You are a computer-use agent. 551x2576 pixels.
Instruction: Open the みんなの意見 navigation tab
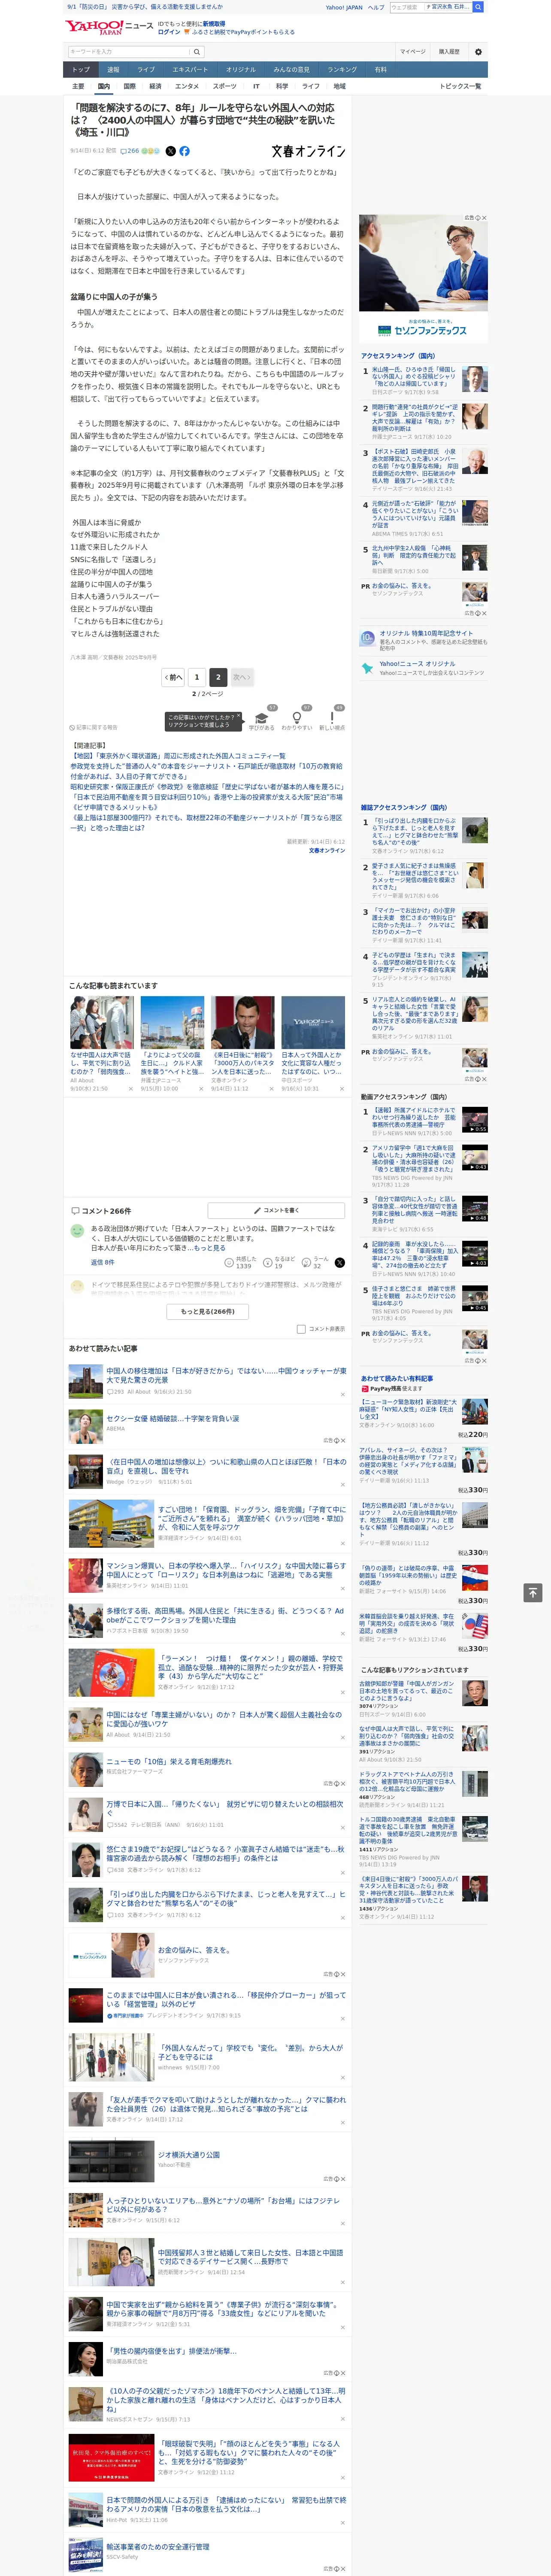point(292,70)
